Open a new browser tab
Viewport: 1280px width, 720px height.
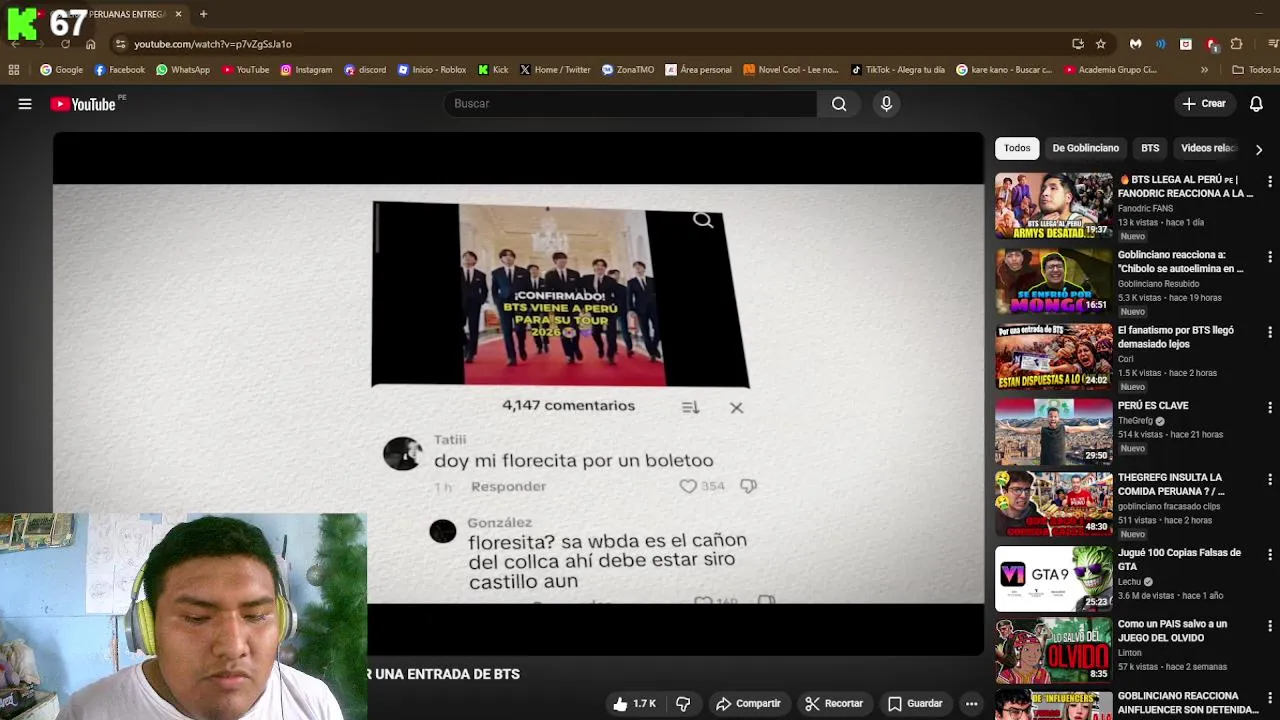pos(203,14)
